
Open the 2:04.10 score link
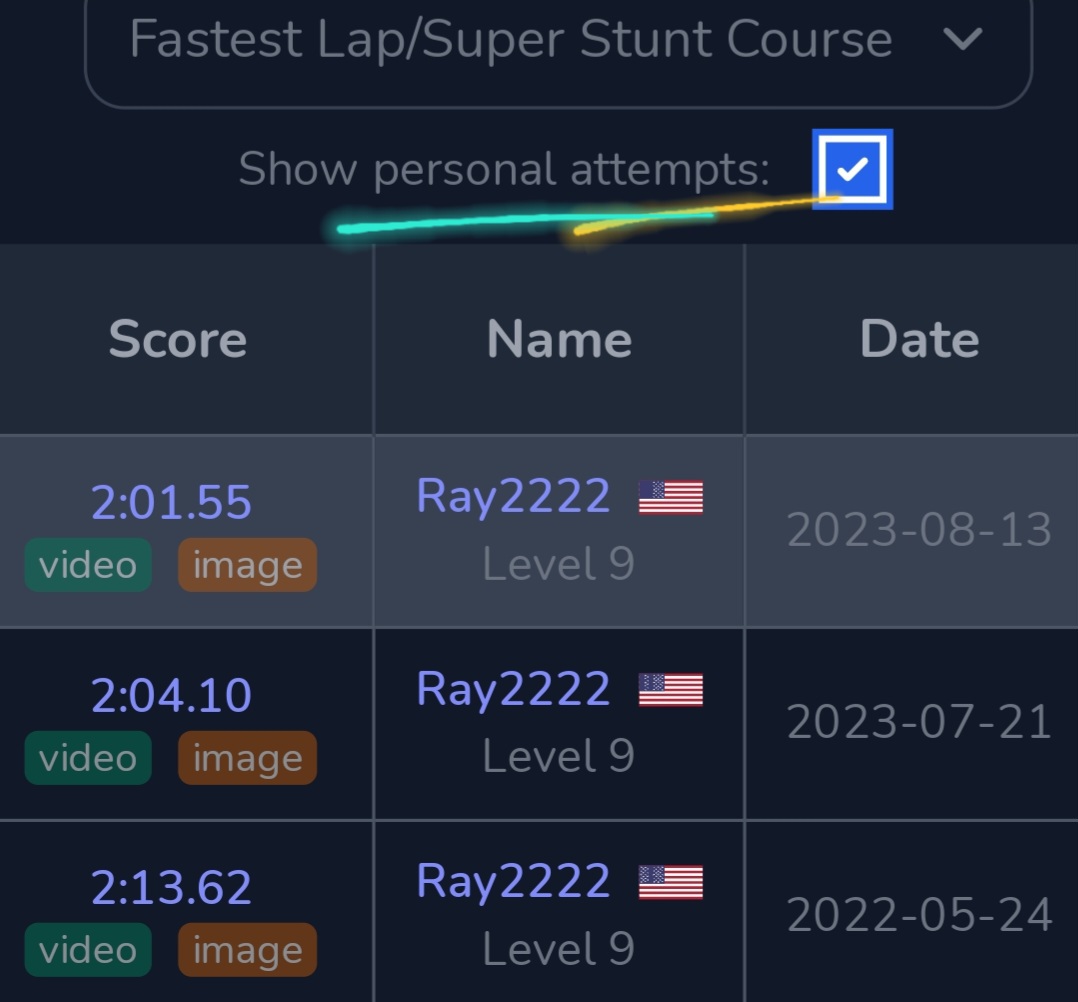coord(171,695)
